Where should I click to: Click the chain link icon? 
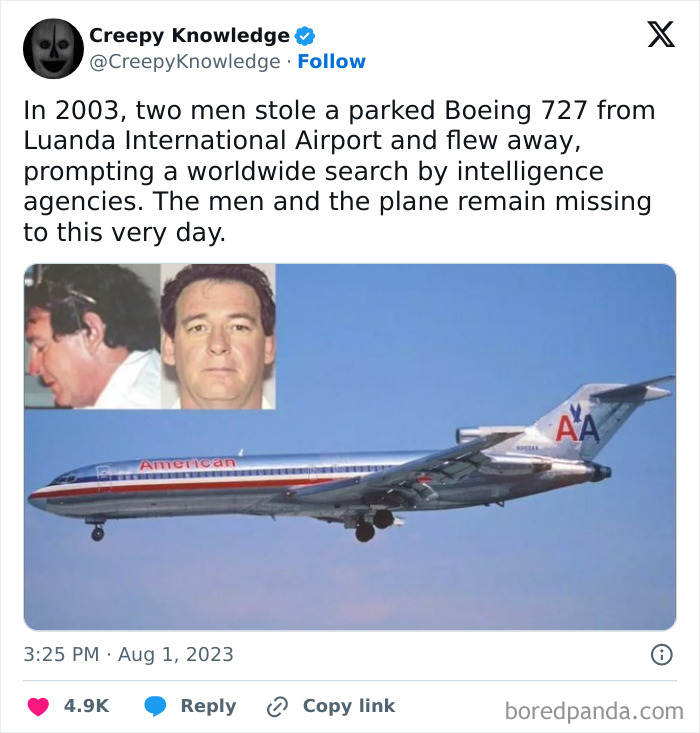(x=277, y=706)
